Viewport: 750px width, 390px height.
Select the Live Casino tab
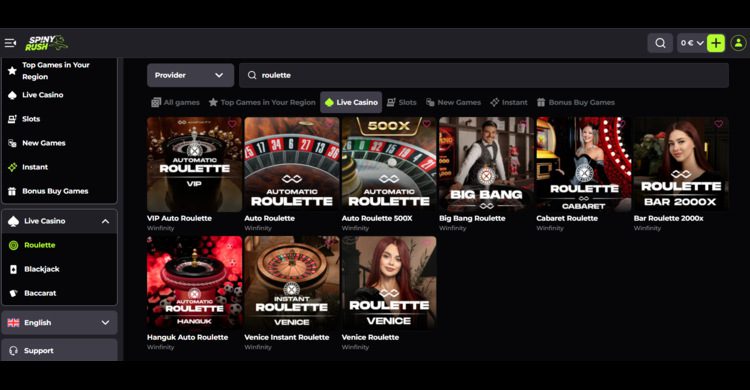tap(351, 102)
